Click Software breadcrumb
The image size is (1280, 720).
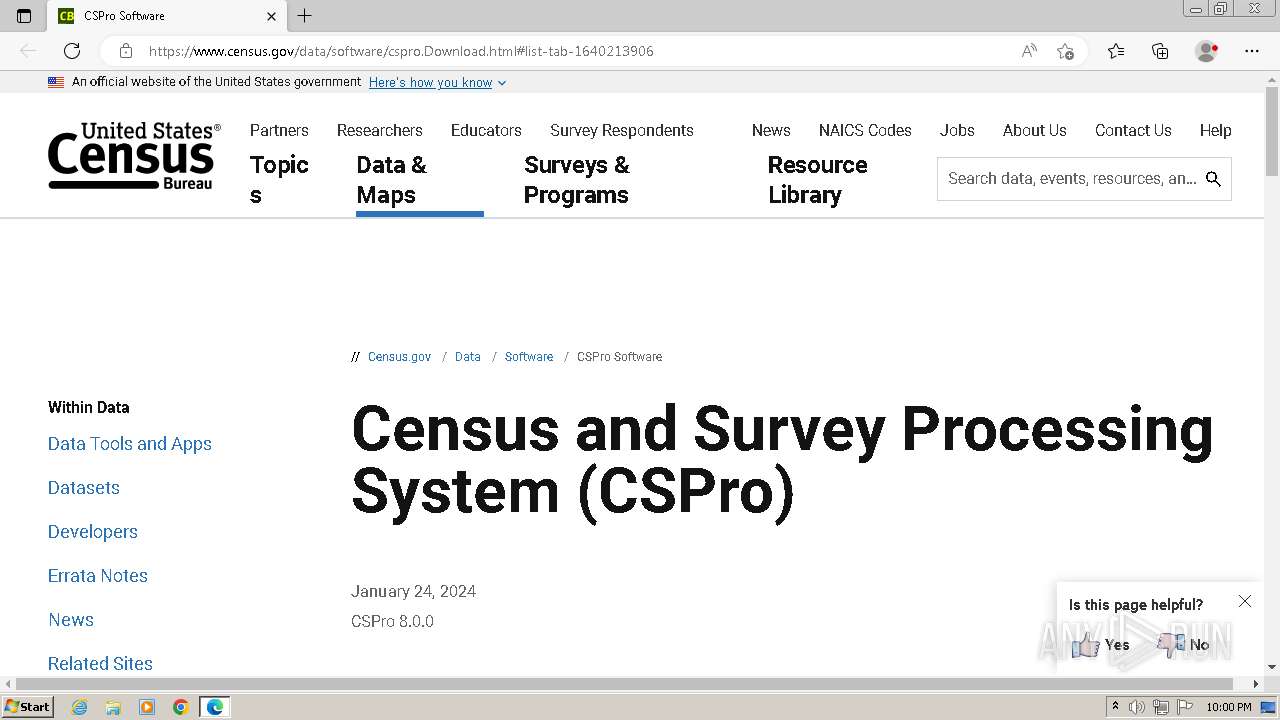(529, 357)
